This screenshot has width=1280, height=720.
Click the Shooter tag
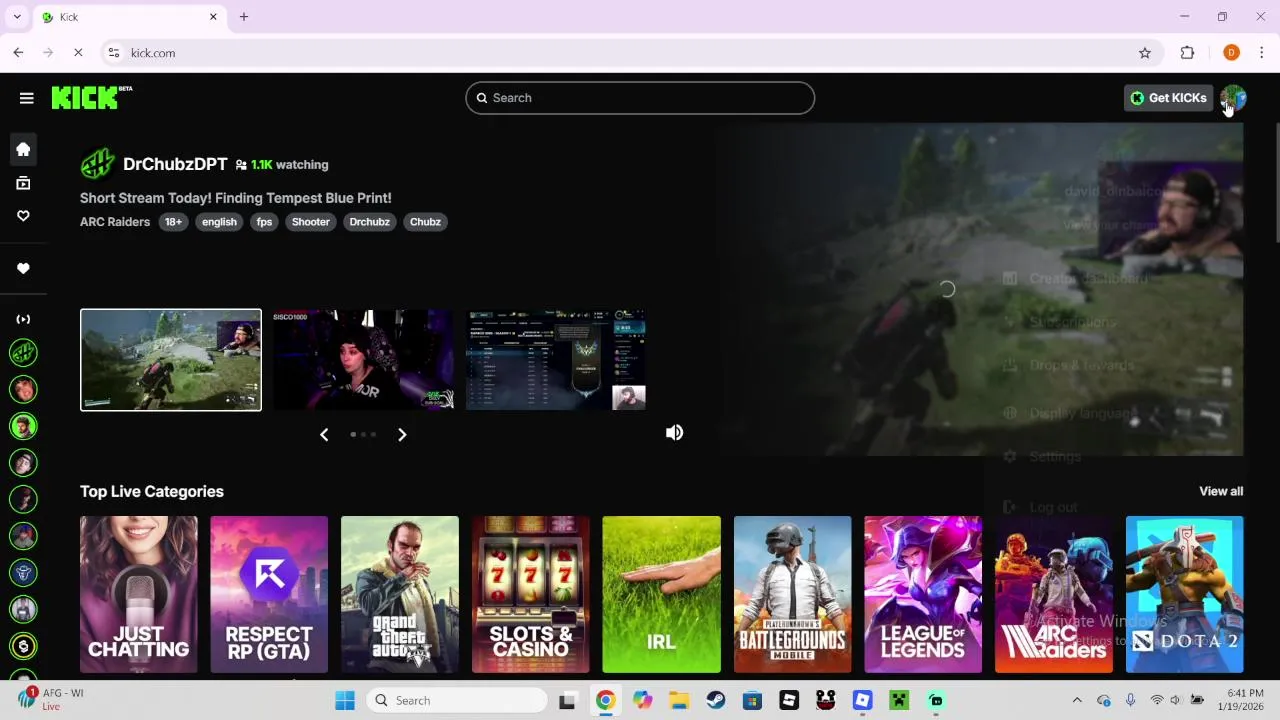(311, 222)
